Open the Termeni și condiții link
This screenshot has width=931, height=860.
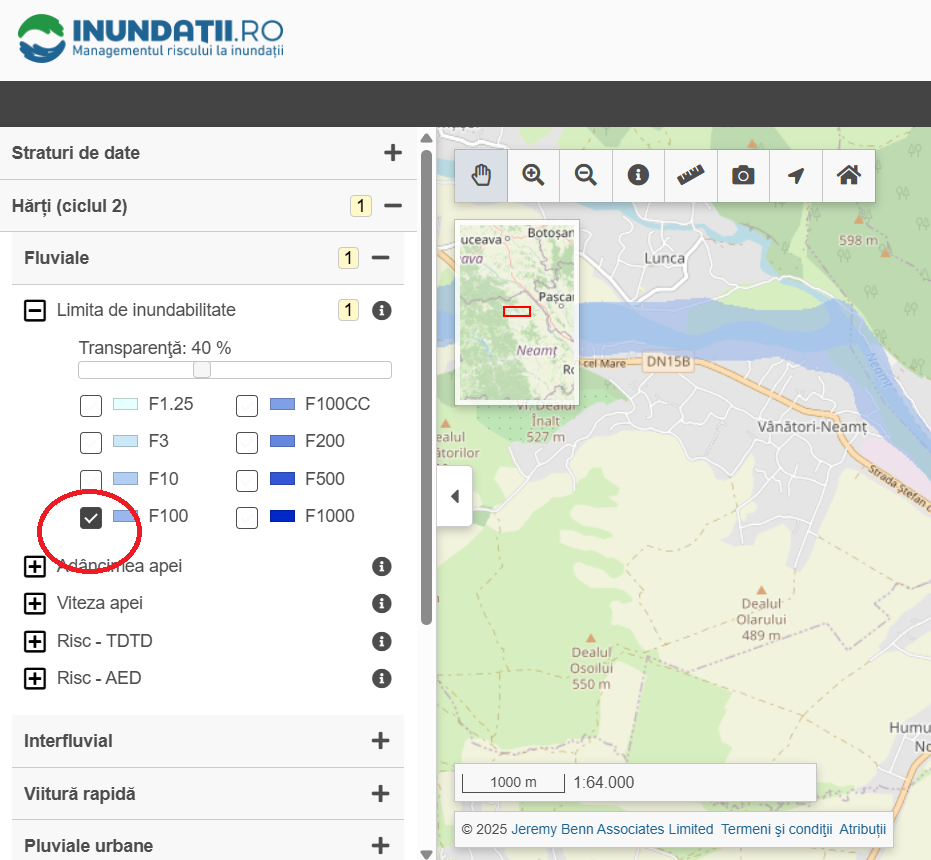[776, 829]
